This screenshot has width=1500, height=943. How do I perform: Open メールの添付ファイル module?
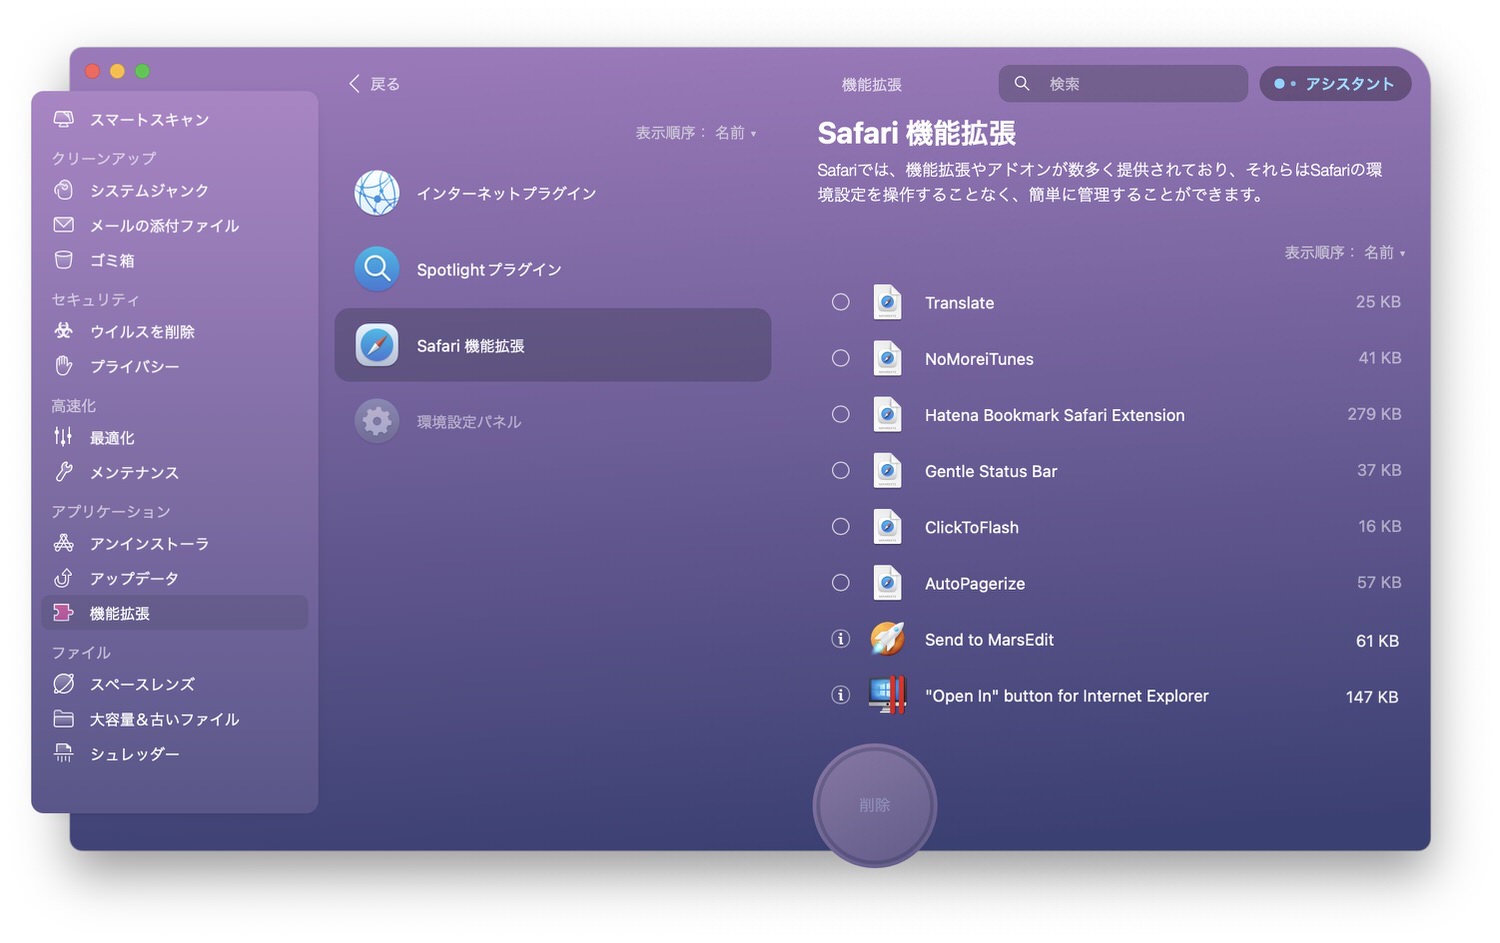coord(175,225)
